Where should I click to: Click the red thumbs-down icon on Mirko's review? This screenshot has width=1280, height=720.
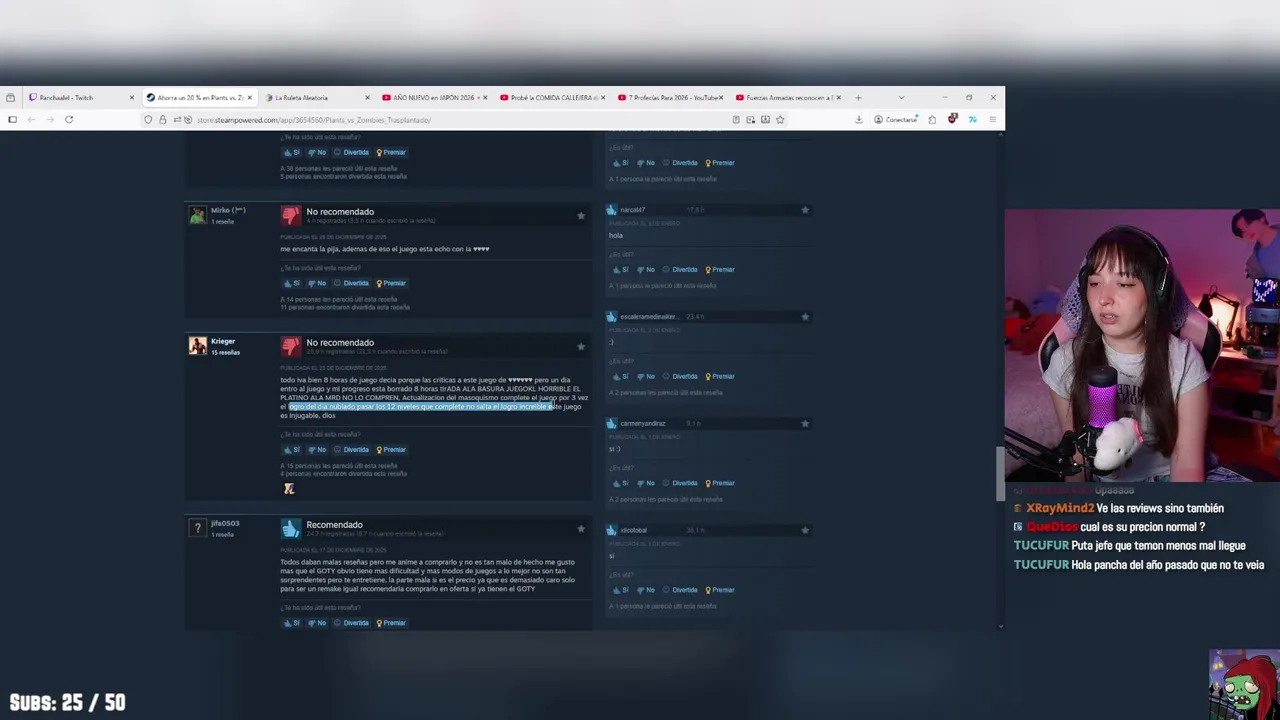click(x=290, y=215)
